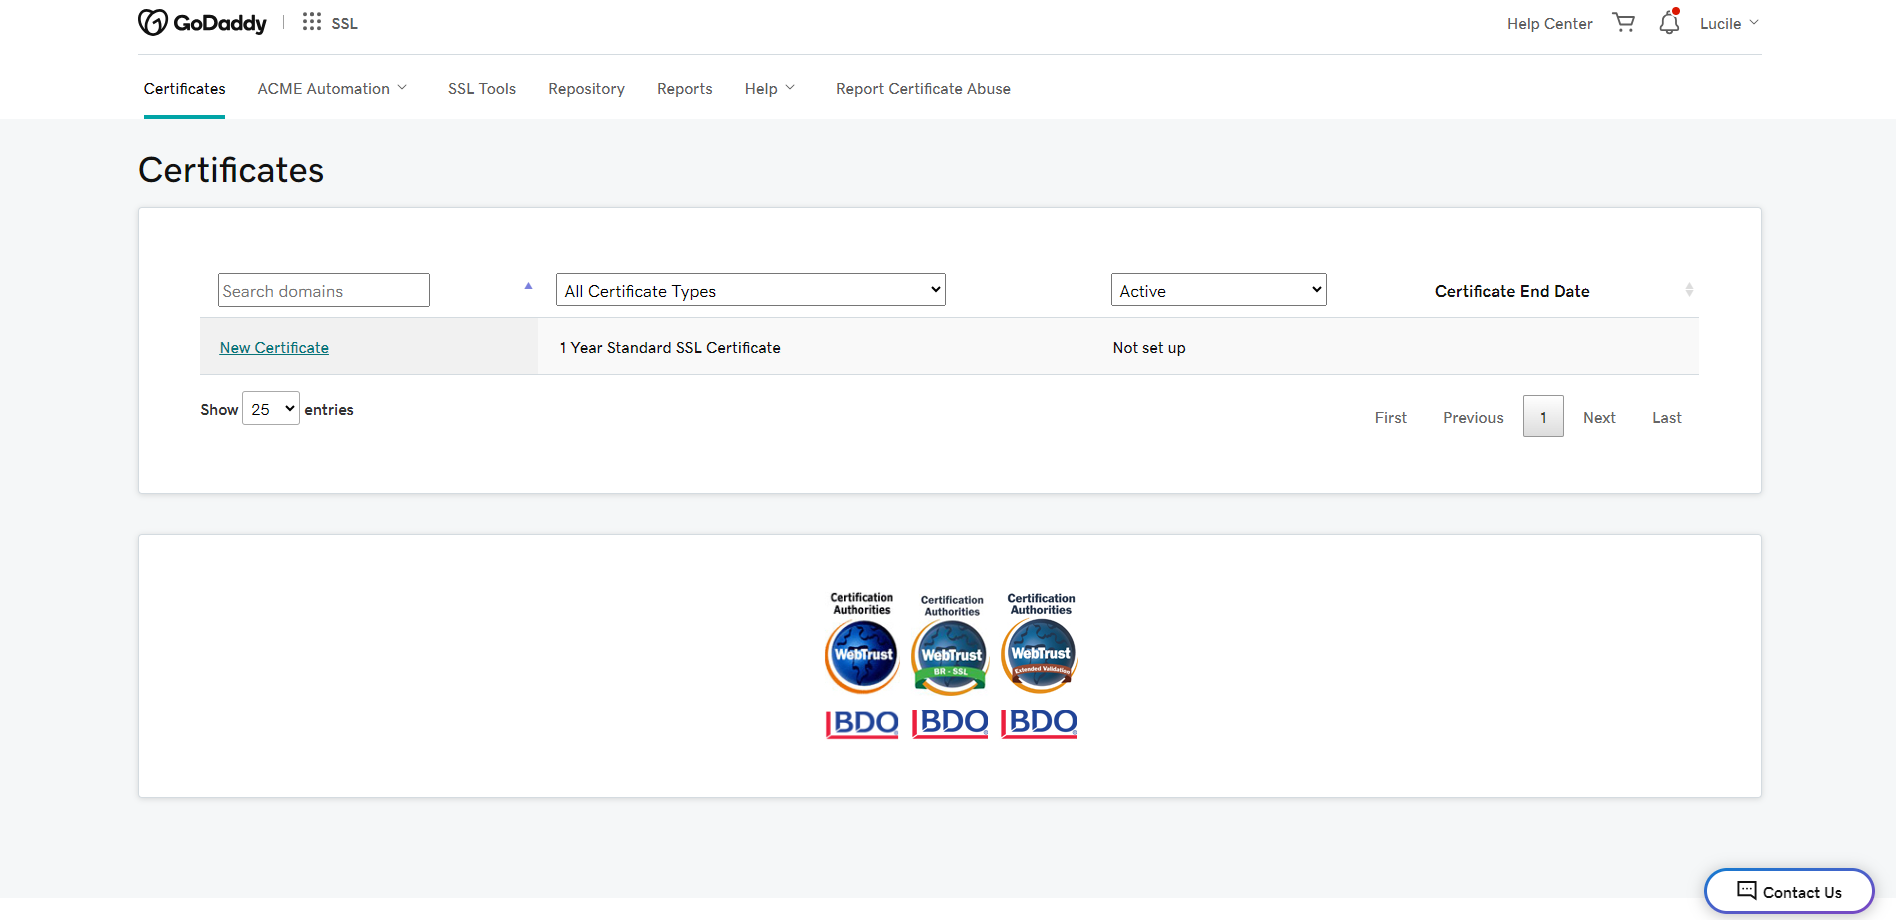Expand the ACME Automation menu
The width and height of the screenshot is (1896, 920).
coord(332,88)
